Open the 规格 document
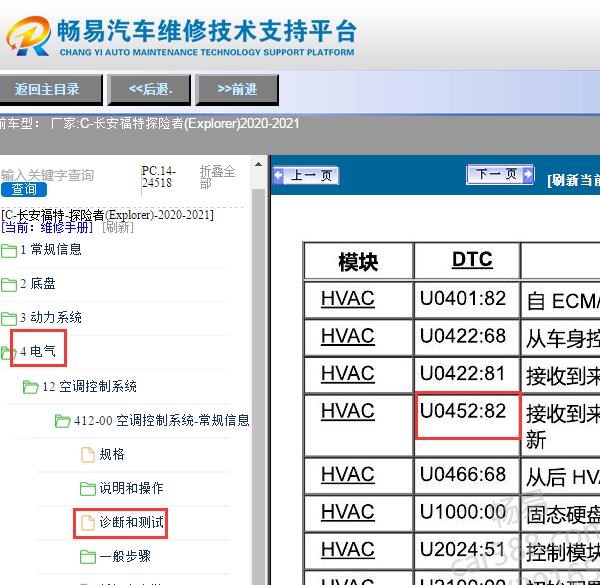The width and height of the screenshot is (600, 585). [112, 454]
